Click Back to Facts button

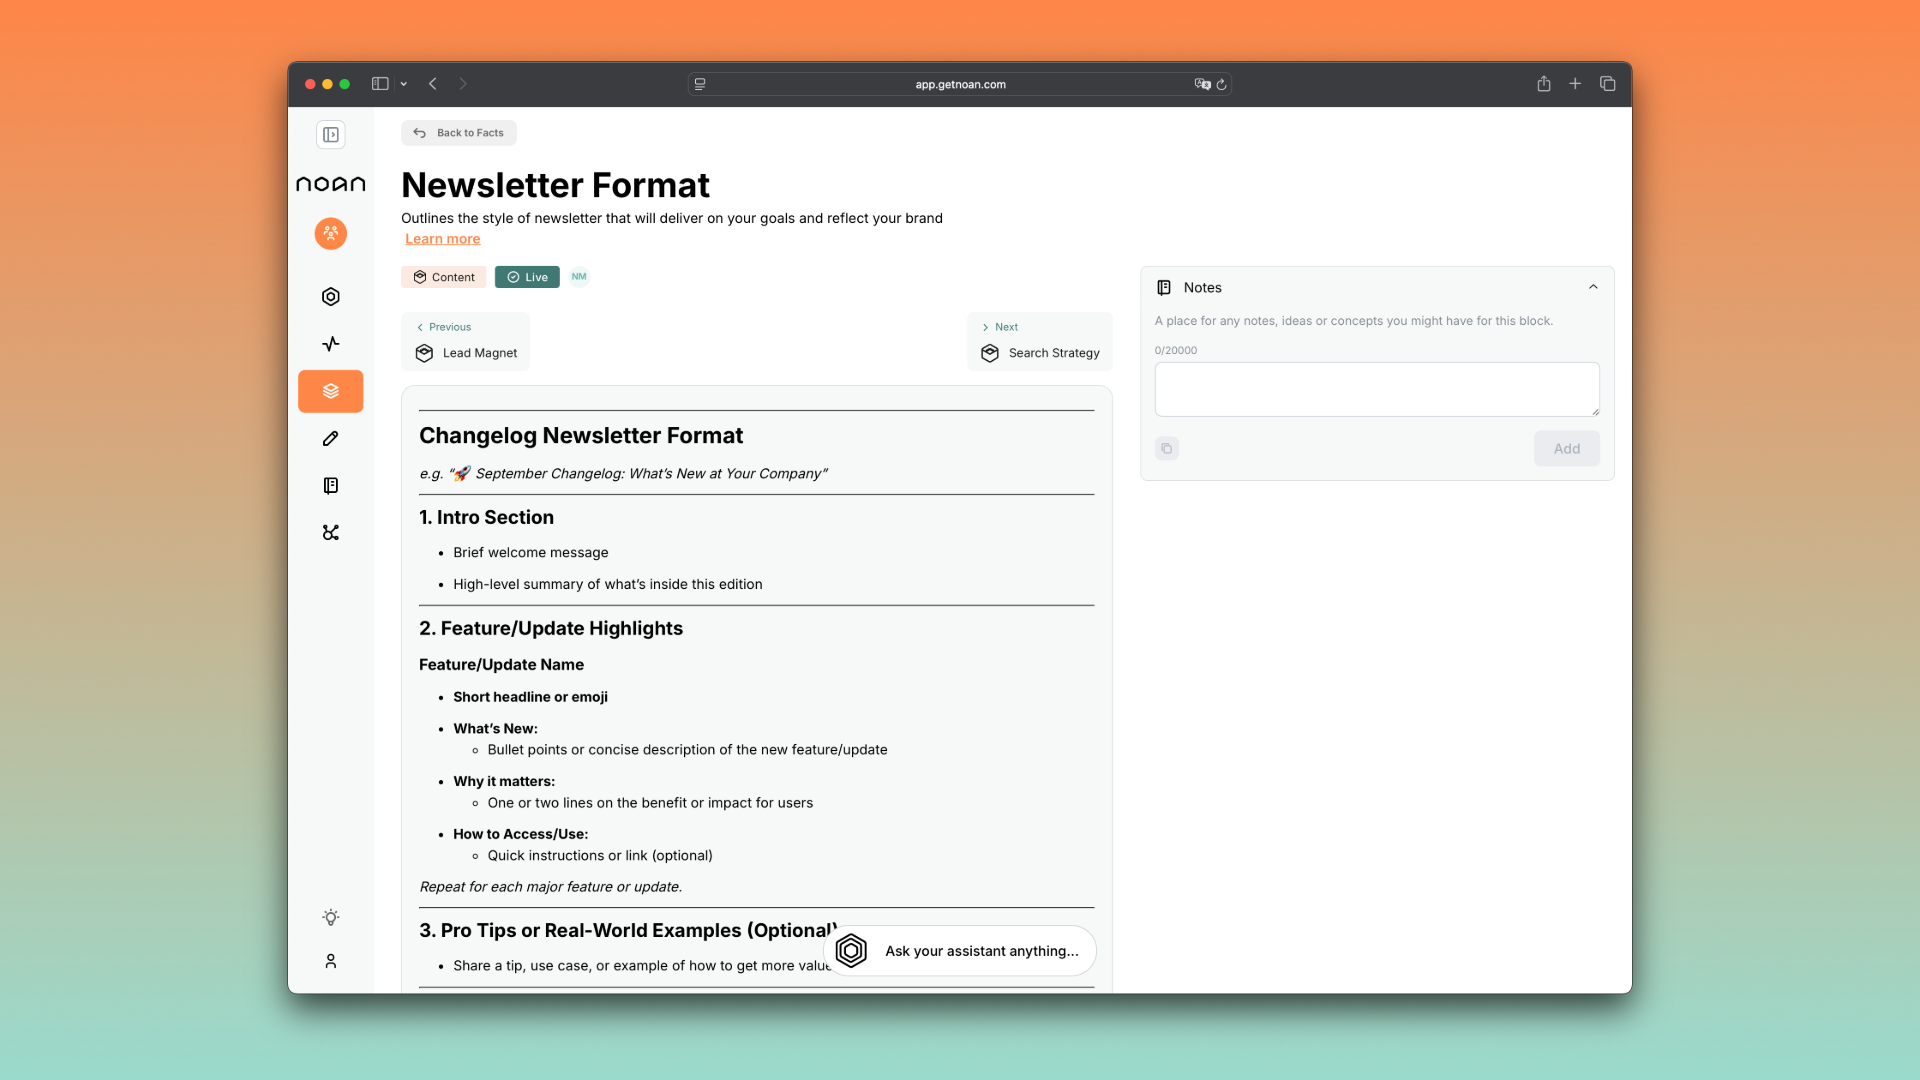[x=459, y=133]
